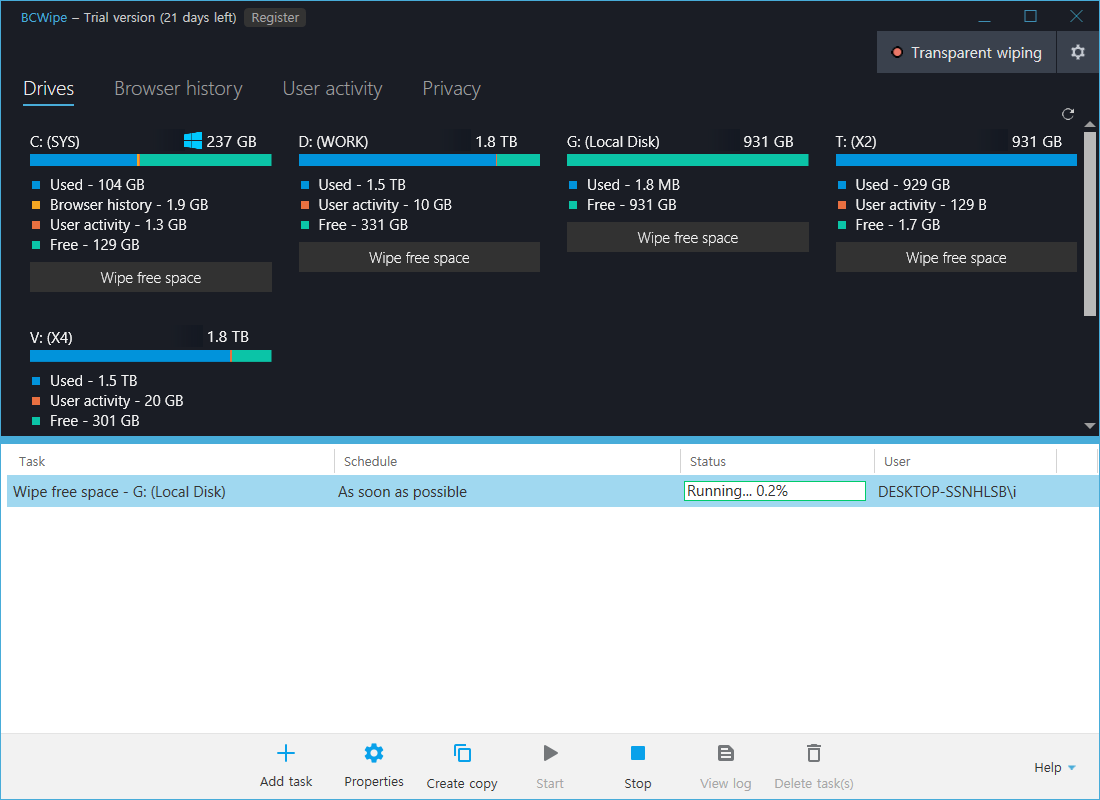This screenshot has width=1100, height=800.
Task: Click 'User activity - 1.3 GB' on C:
Action: point(119,225)
